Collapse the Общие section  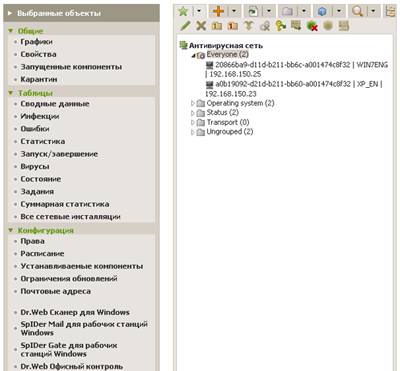coord(11,31)
